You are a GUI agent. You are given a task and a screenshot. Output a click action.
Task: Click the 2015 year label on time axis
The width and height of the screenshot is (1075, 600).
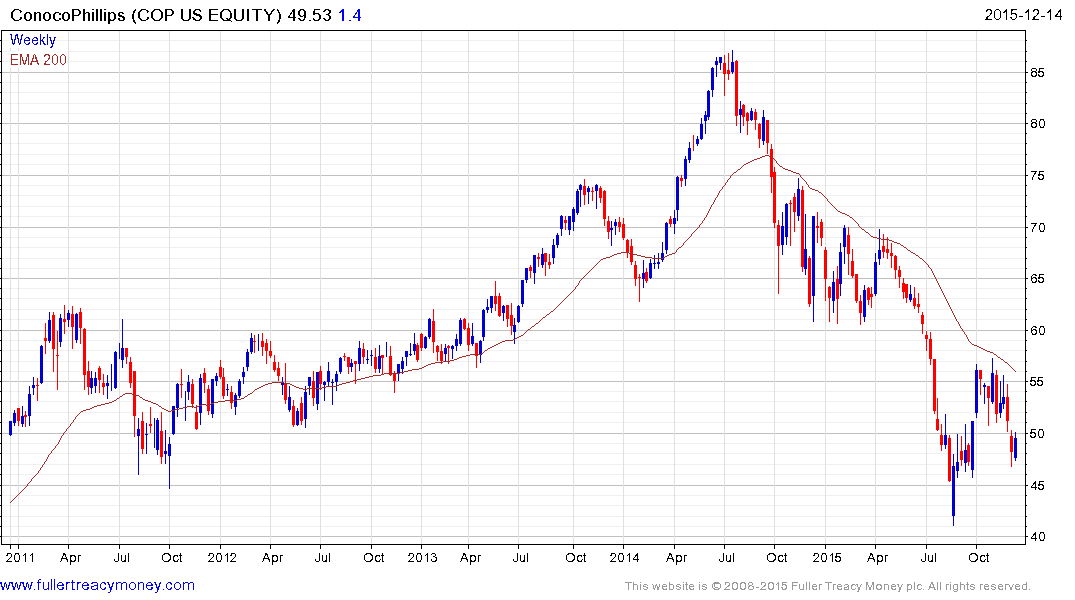pos(826,557)
